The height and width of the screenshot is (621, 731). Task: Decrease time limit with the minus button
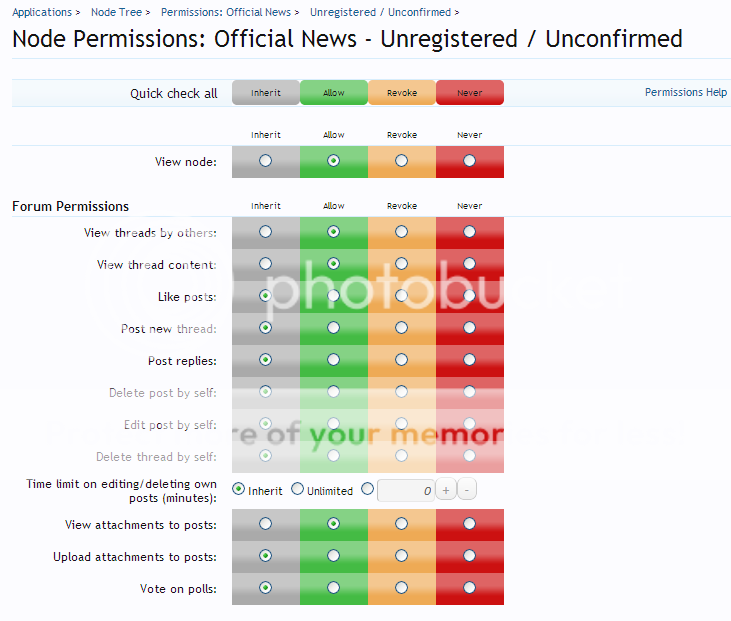tap(468, 490)
